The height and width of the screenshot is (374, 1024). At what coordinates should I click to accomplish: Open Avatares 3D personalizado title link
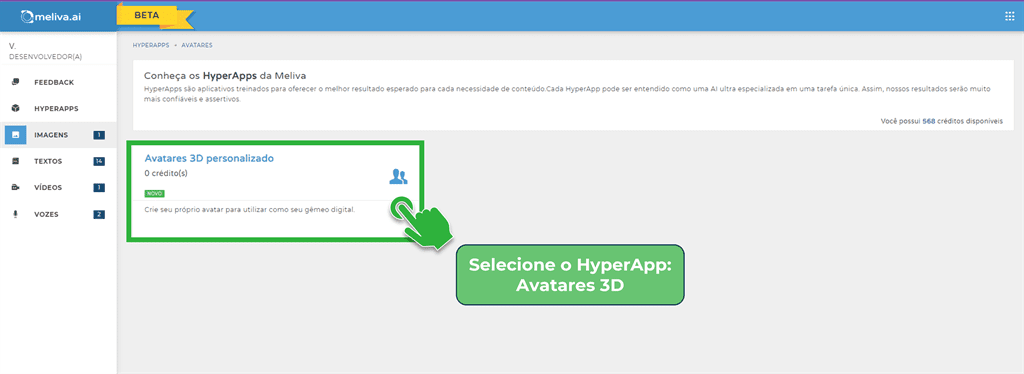[x=209, y=158]
